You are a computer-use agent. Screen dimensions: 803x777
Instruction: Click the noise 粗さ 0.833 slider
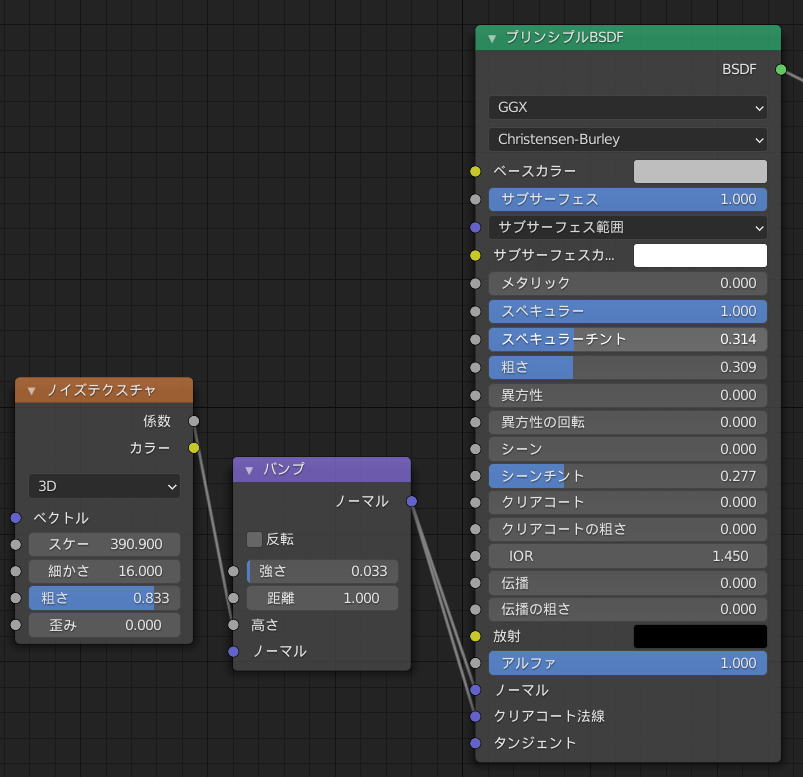pyautogui.click(x=104, y=598)
